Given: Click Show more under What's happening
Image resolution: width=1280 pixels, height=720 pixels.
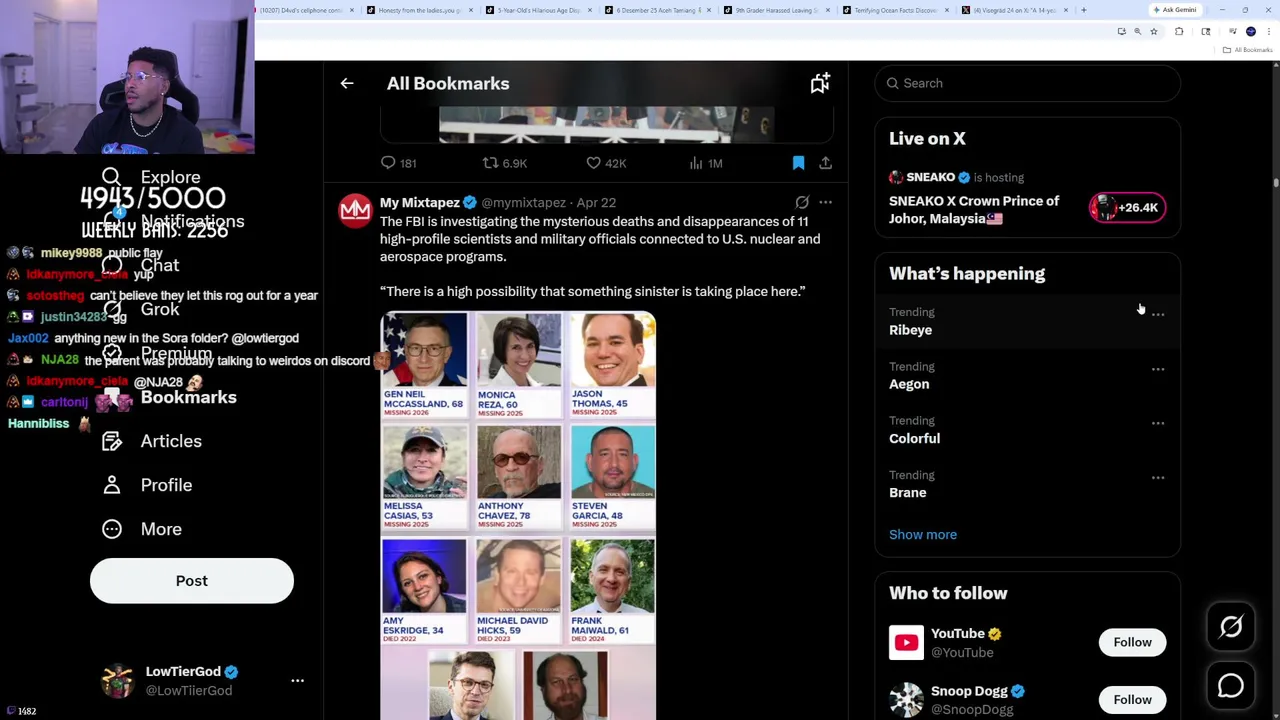Looking at the screenshot, I should click(x=923, y=534).
